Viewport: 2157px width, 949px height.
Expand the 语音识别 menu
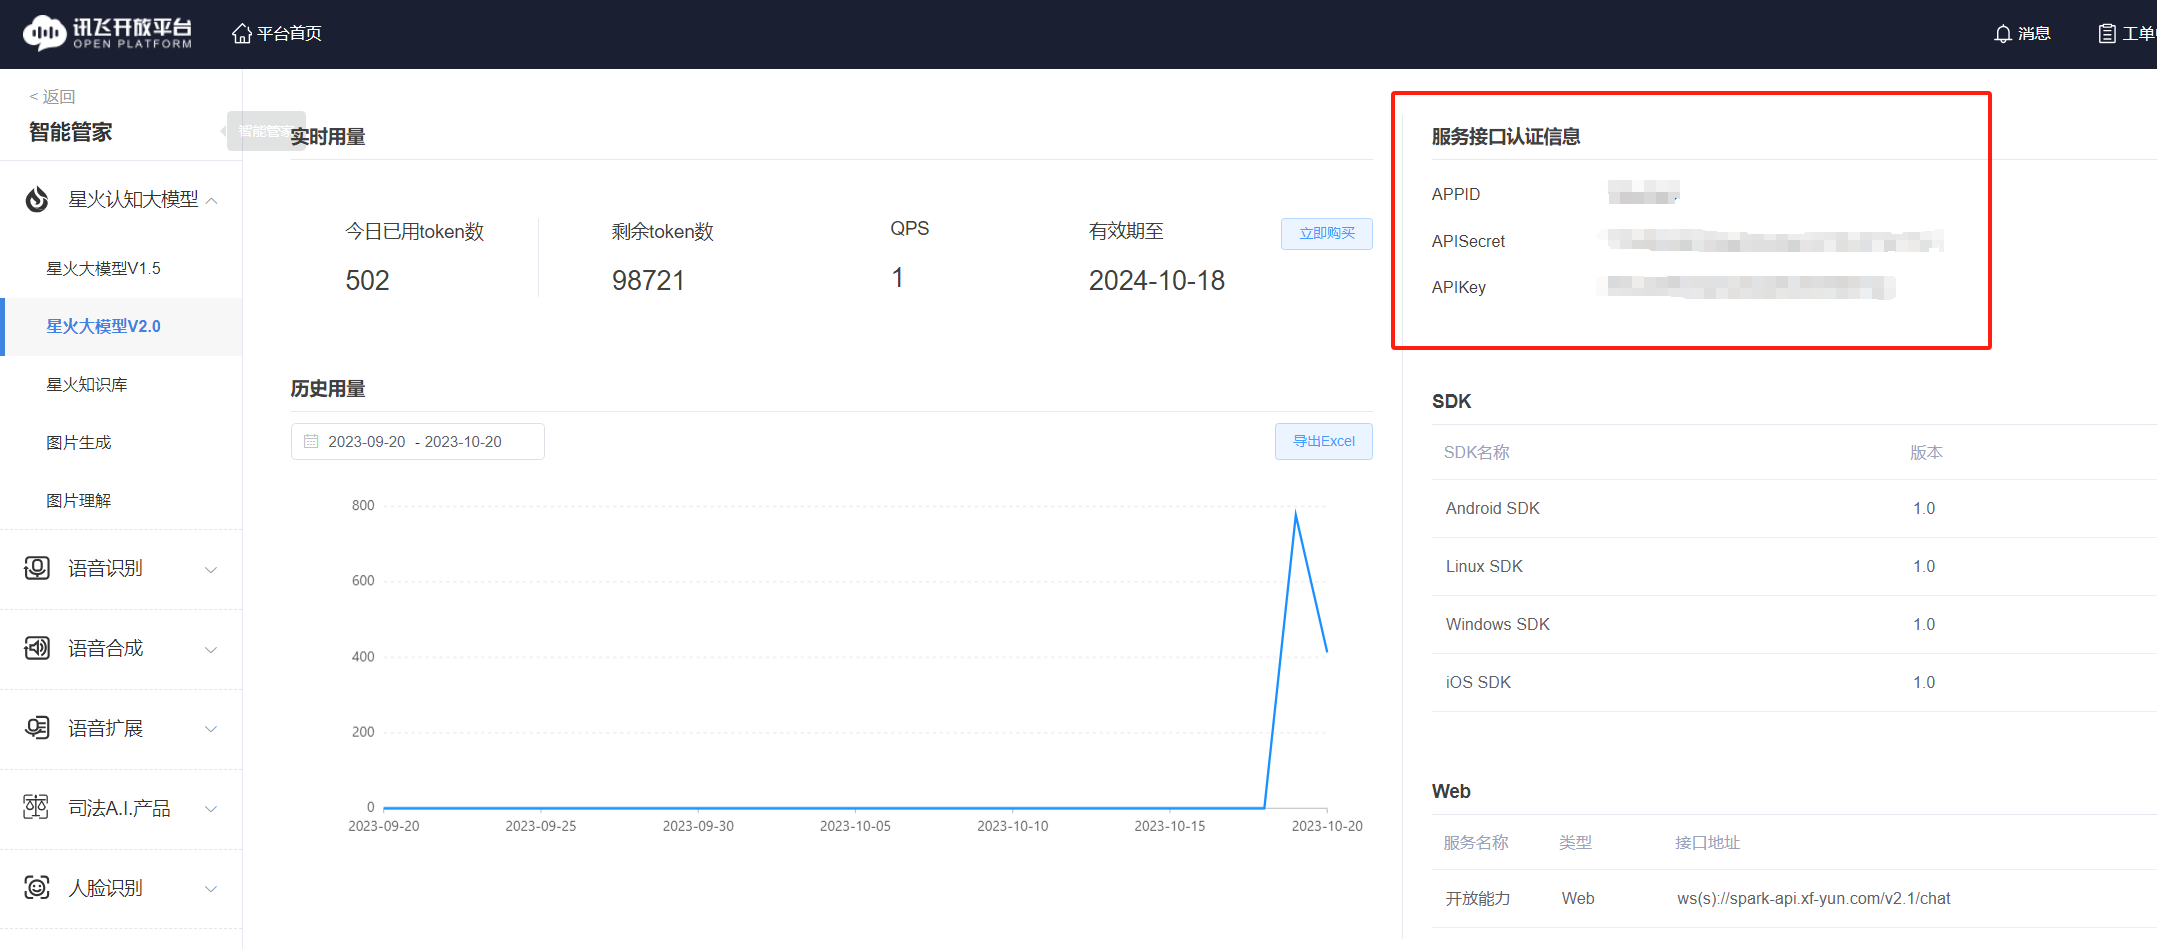(211, 570)
